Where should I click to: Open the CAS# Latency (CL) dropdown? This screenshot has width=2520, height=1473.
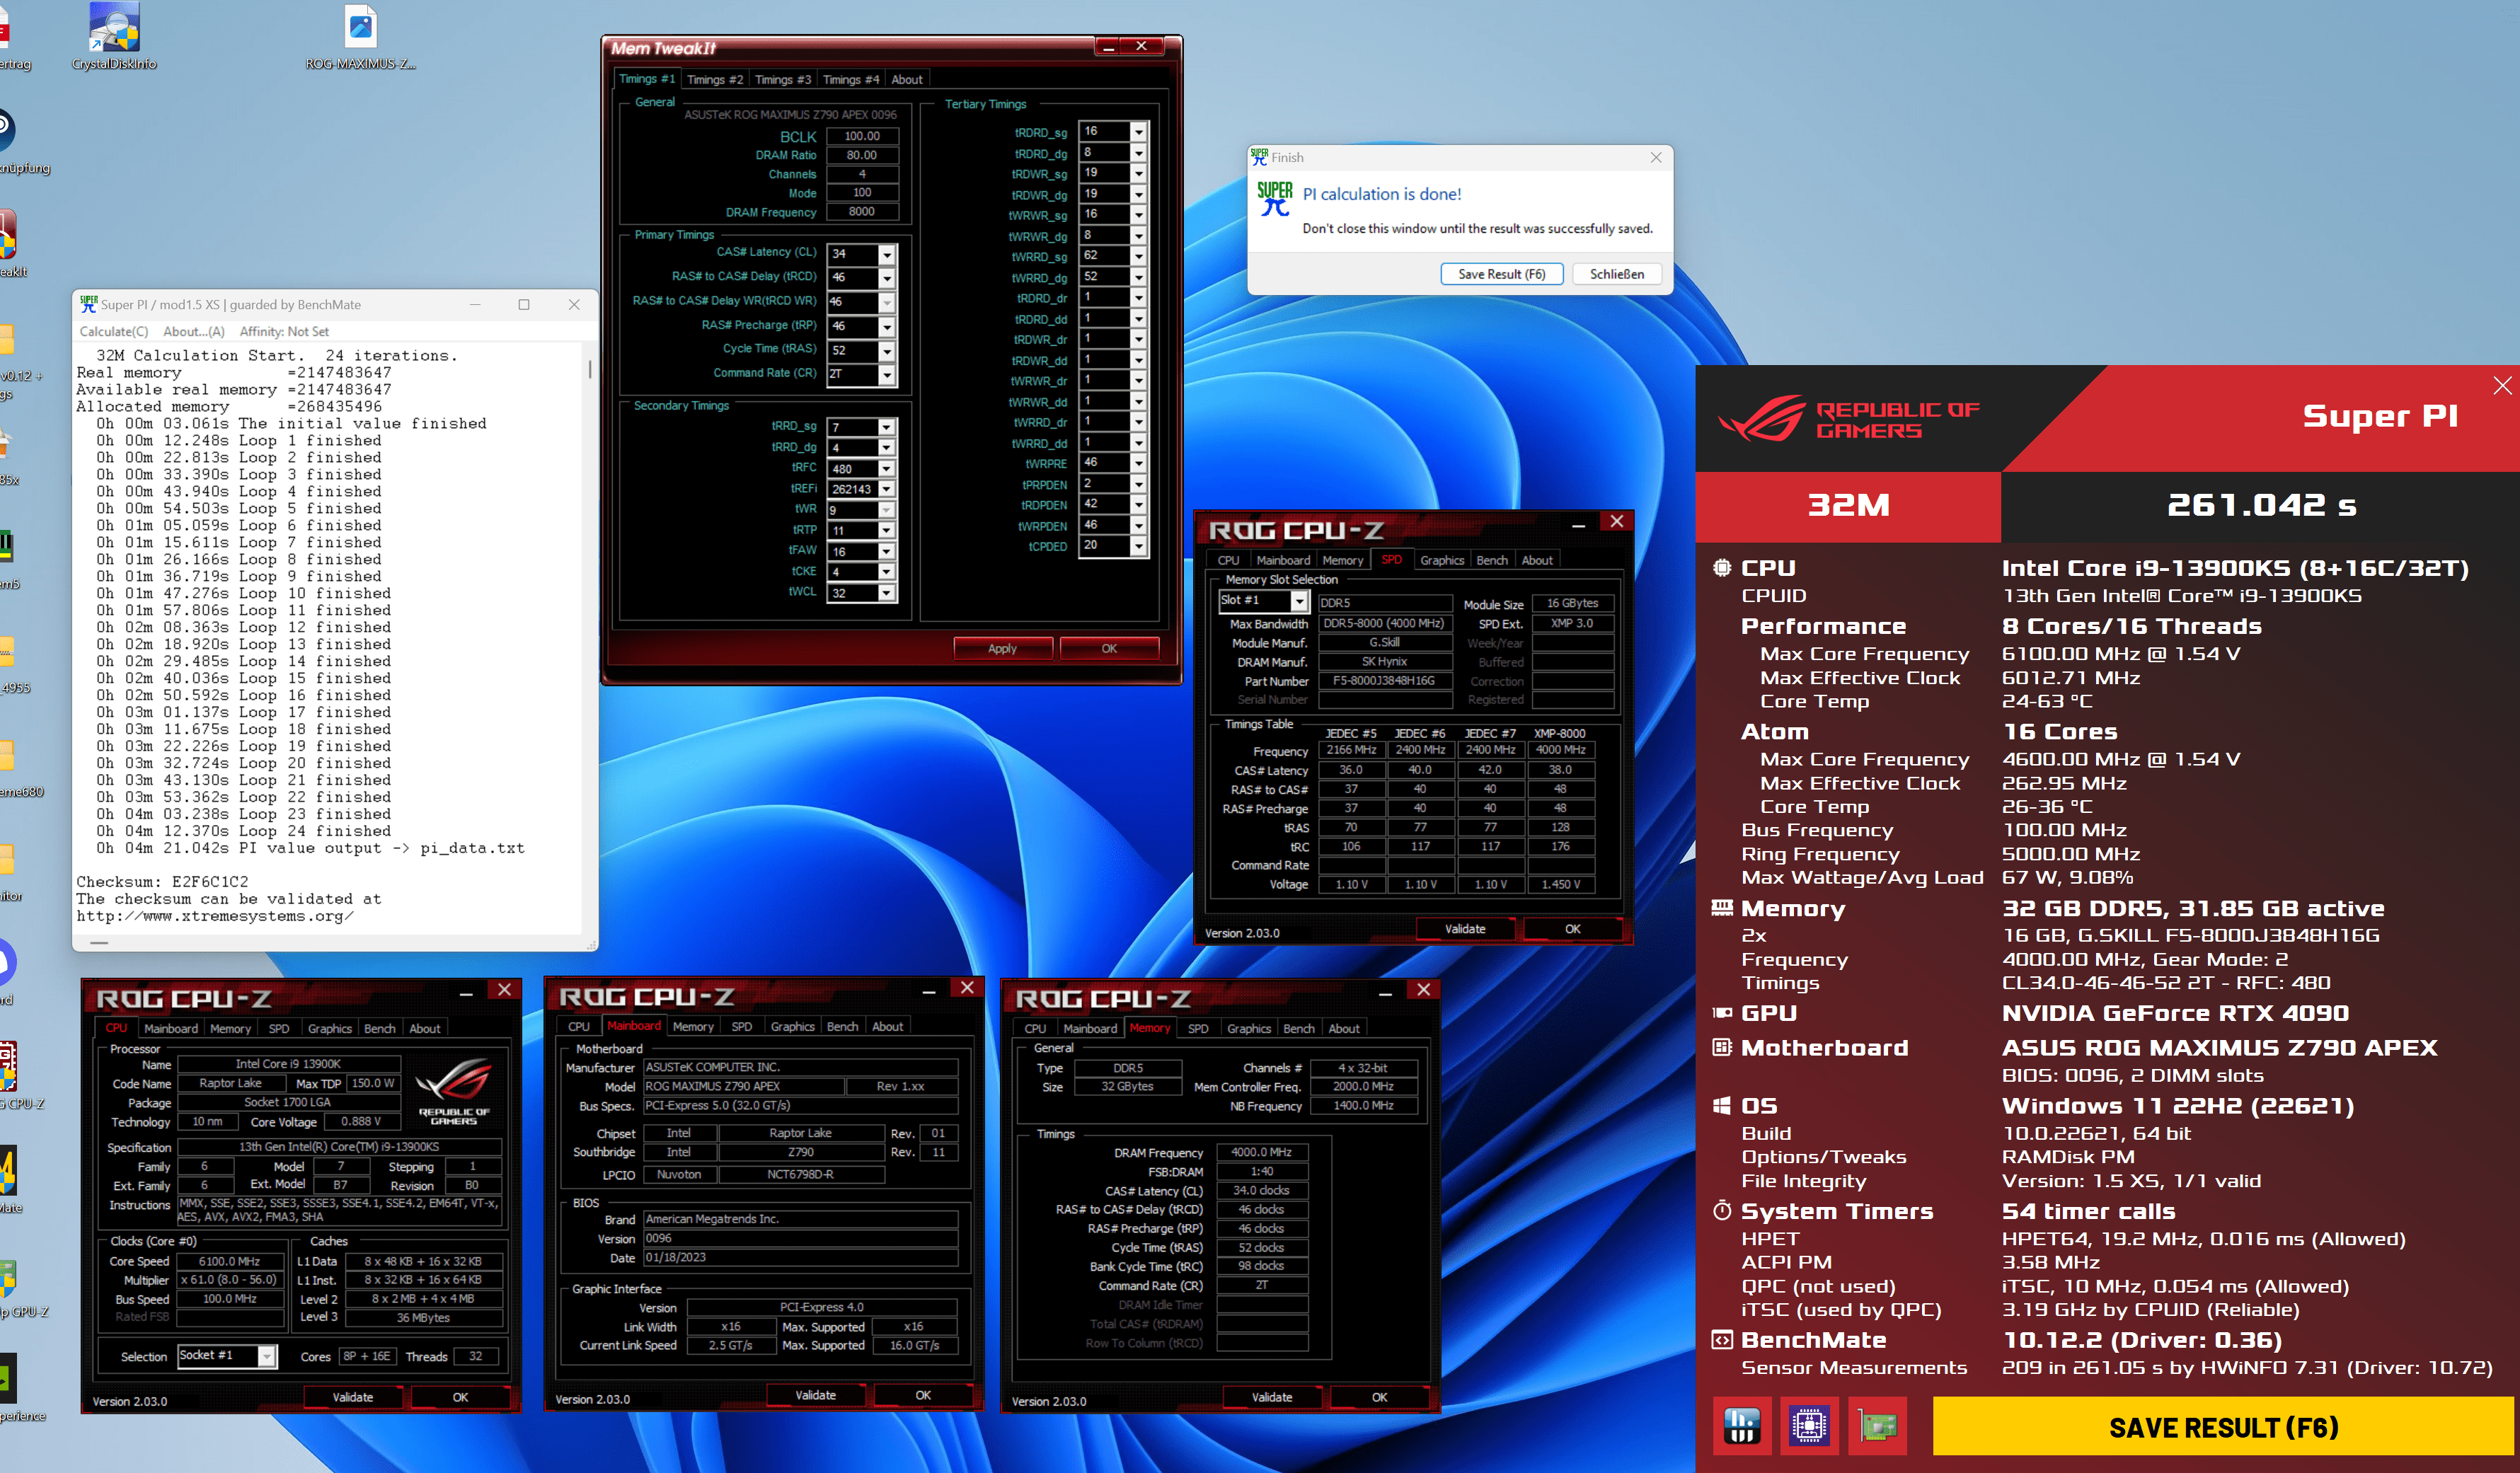(886, 254)
